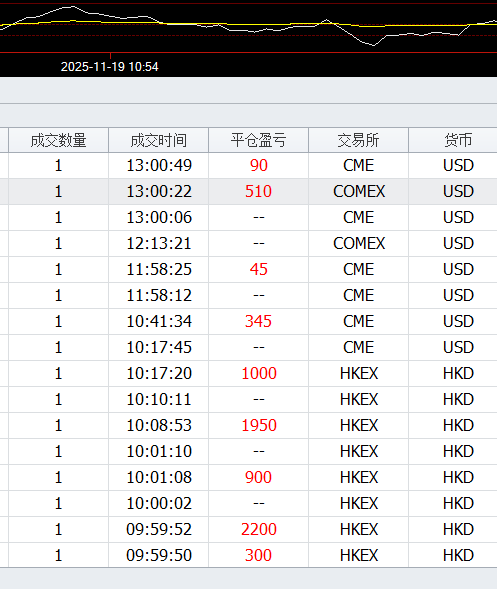Select the trade time 09:59:52 cell
The height and width of the screenshot is (589, 497).
coord(159,529)
